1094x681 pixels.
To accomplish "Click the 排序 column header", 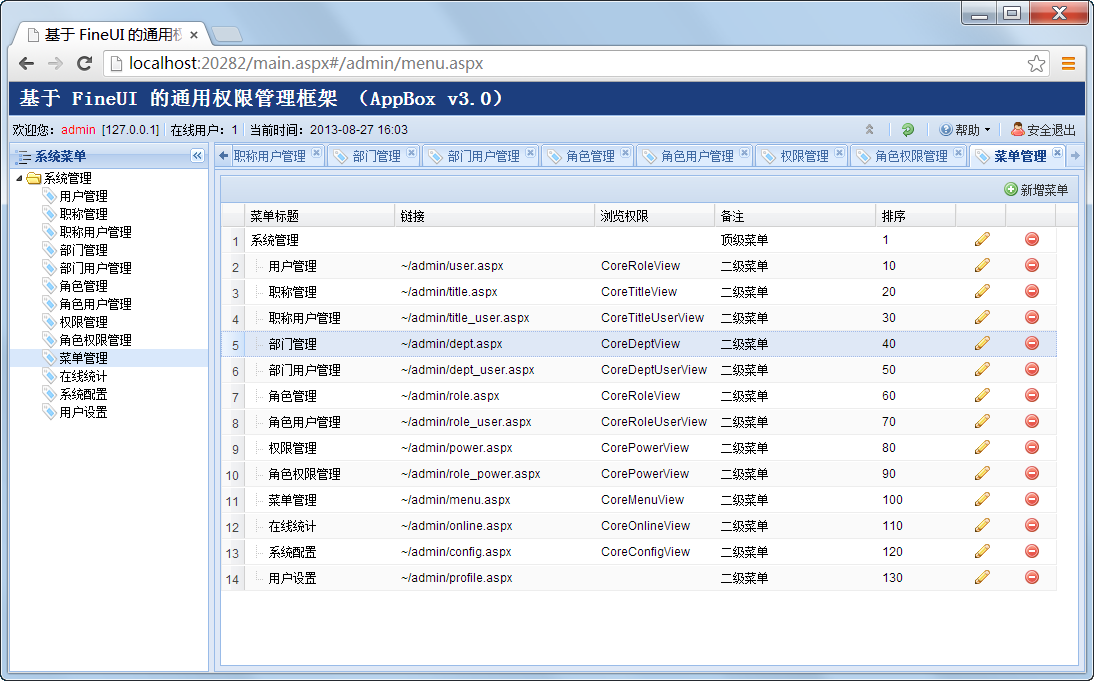I will pos(915,216).
